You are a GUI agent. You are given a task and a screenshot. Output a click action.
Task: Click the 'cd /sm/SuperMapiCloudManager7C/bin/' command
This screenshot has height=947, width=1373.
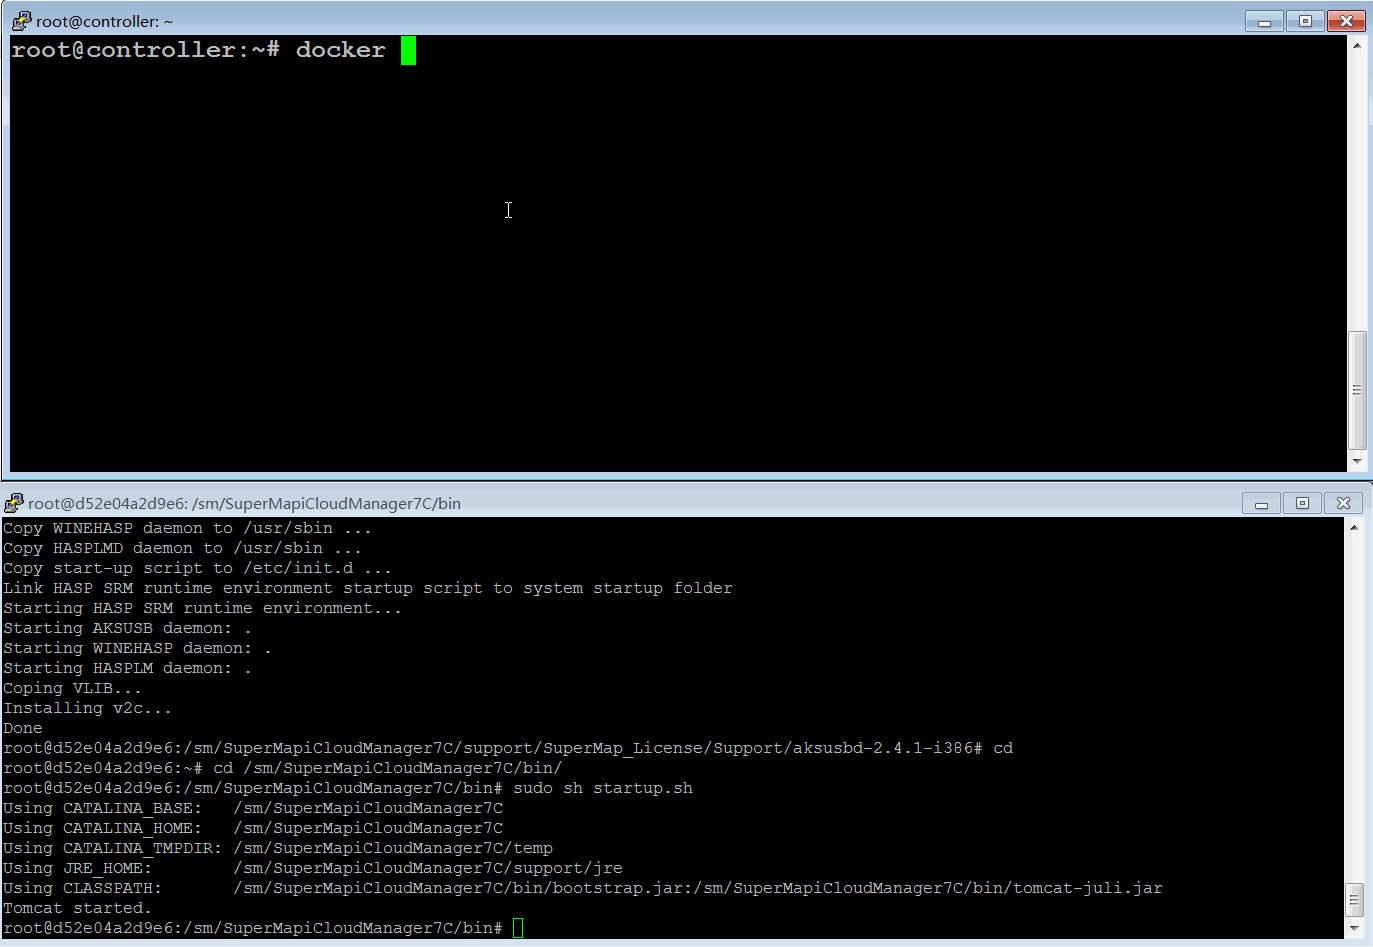[388, 768]
